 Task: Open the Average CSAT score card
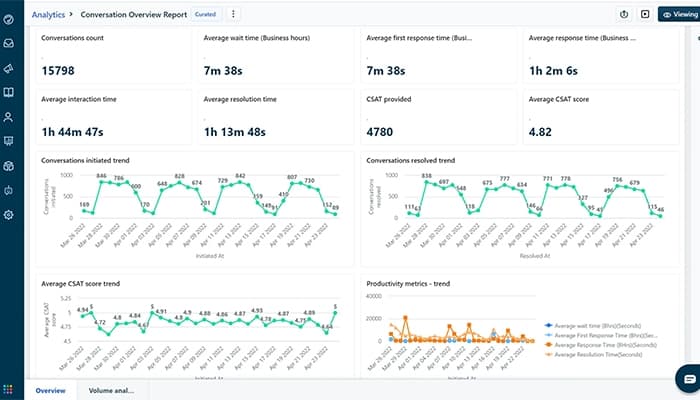coord(601,117)
